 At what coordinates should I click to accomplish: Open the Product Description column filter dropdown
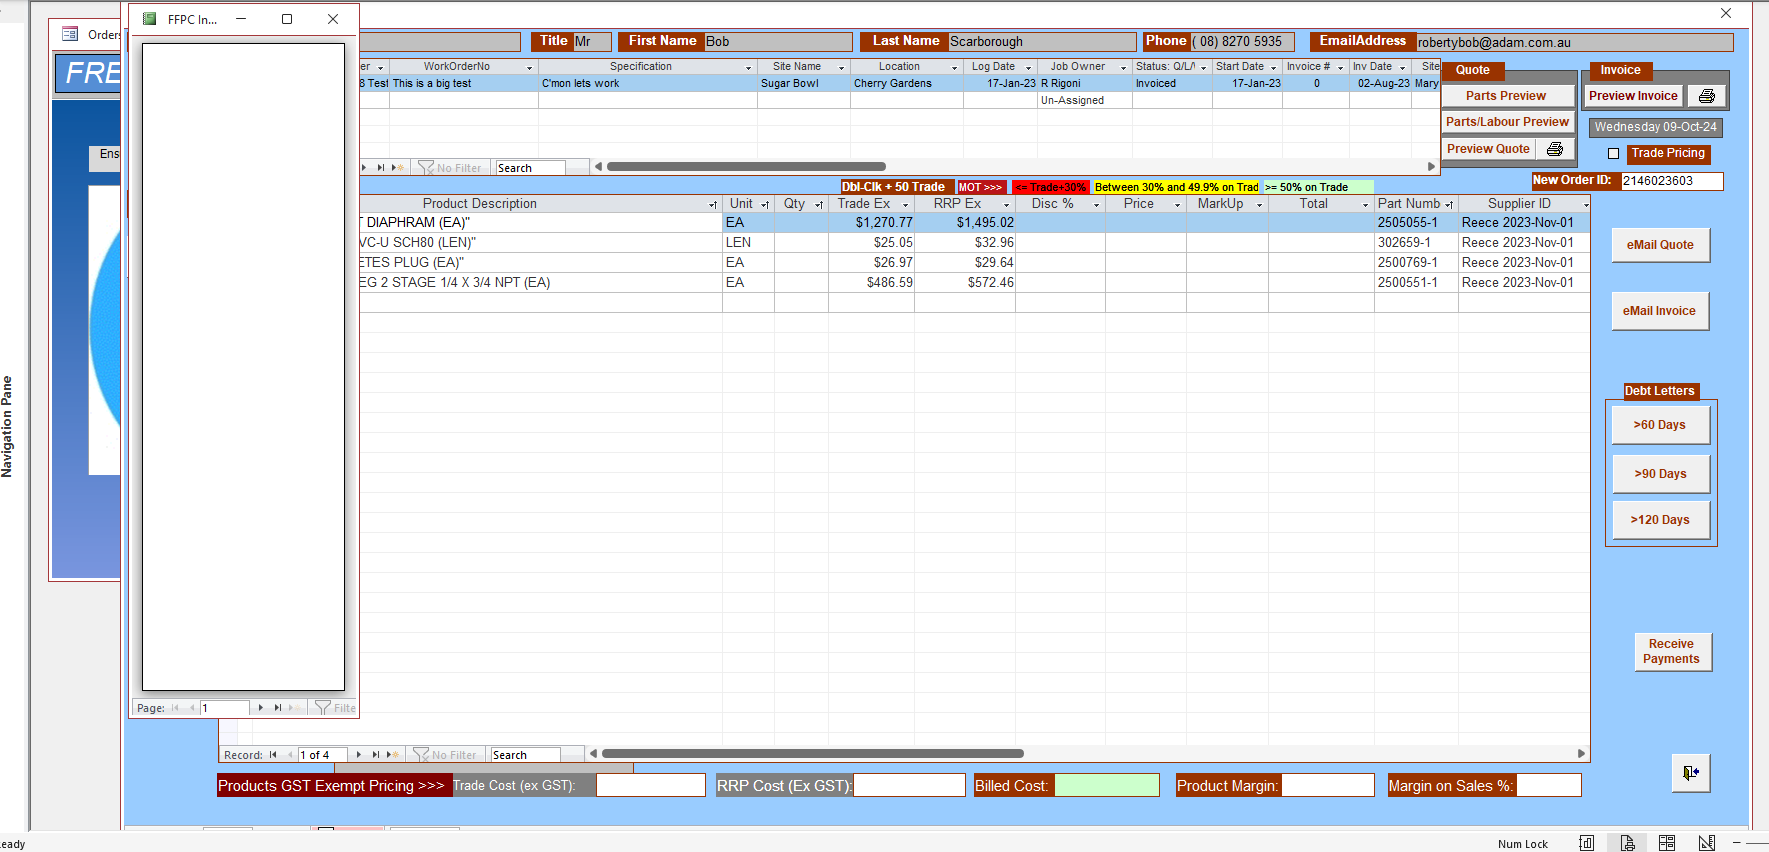click(713, 204)
